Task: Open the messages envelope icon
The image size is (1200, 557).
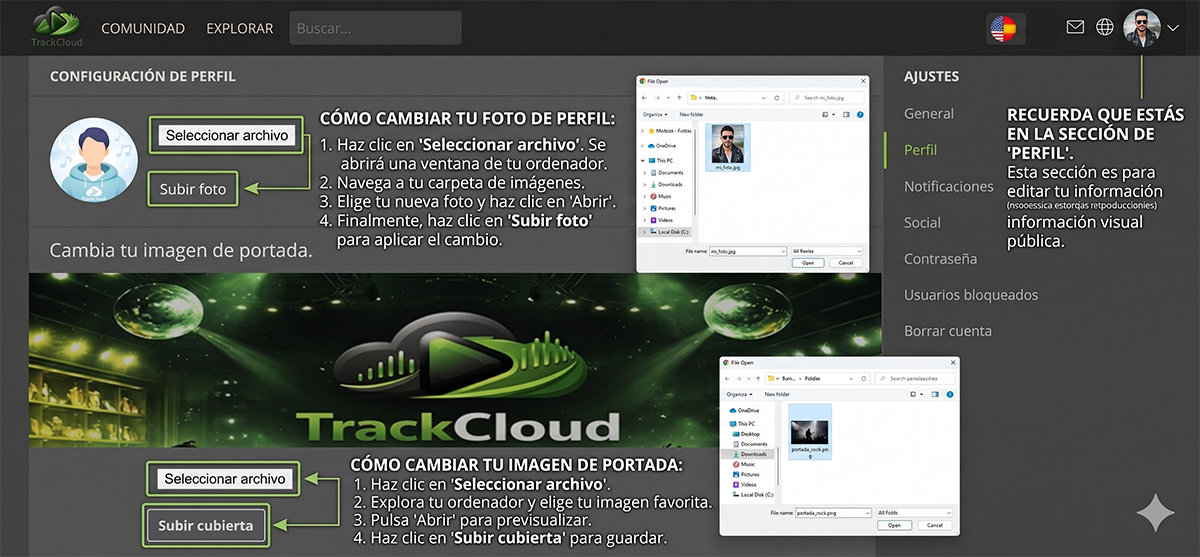Action: pos(1075,27)
